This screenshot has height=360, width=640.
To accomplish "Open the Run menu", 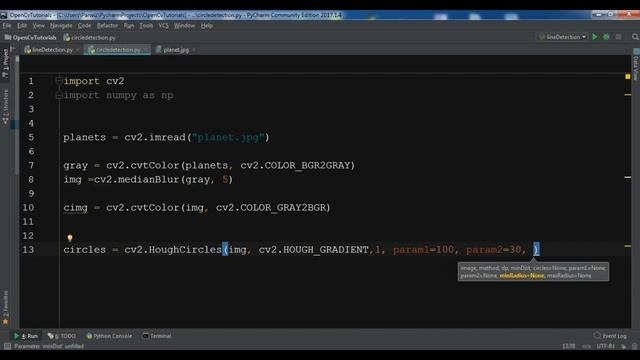I will (129, 25).
